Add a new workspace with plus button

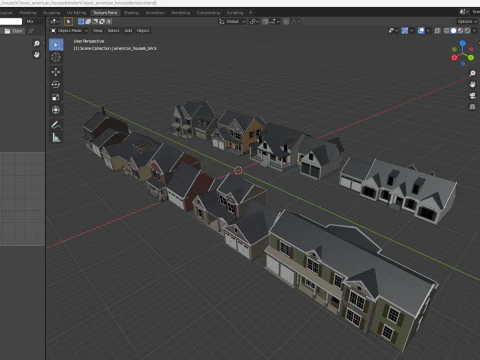pyautogui.click(x=251, y=13)
